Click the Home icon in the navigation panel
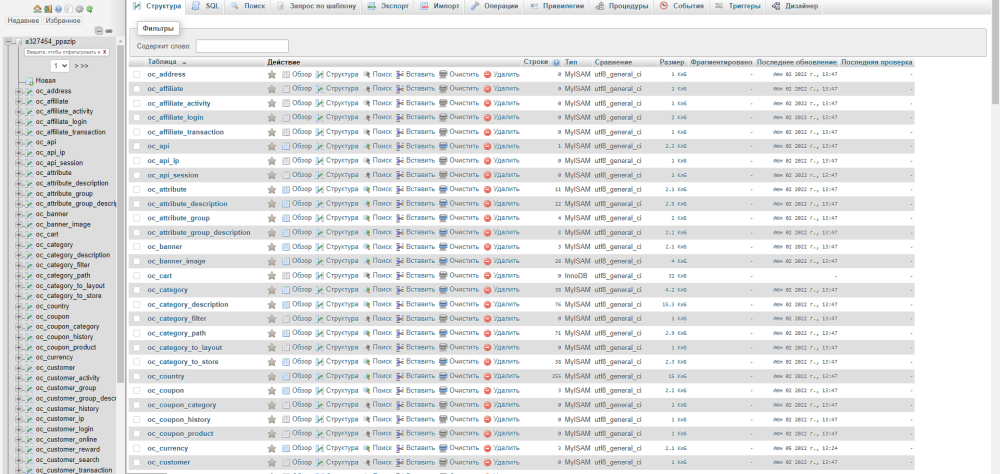Screen dimensions: 1000x474 coord(37,8)
